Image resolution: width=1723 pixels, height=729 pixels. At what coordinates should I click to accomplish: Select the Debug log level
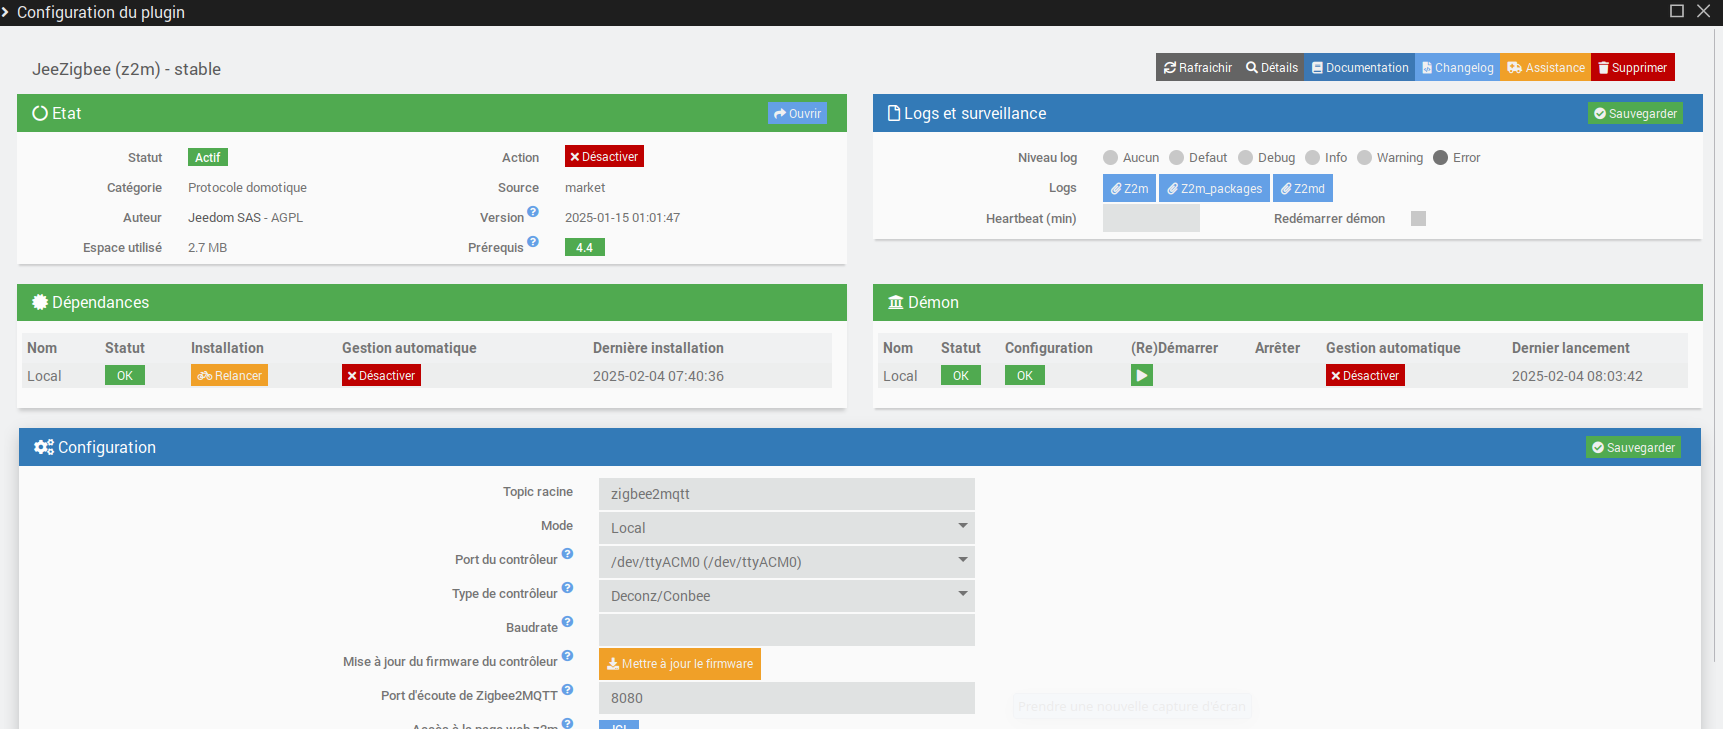(x=1246, y=158)
